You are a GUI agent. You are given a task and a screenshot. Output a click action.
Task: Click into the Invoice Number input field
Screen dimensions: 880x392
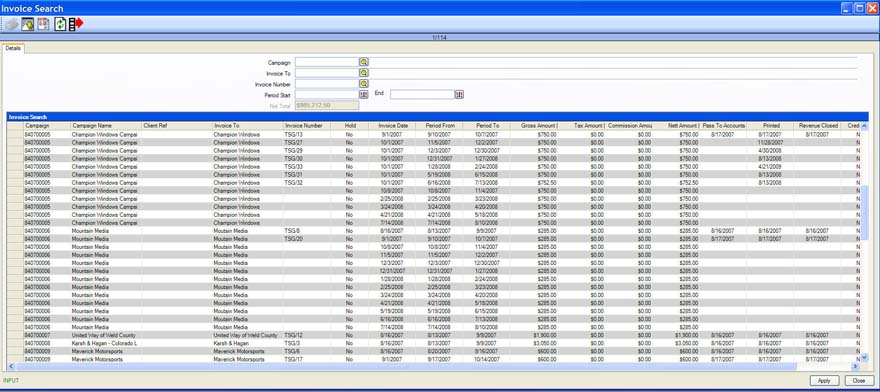tap(327, 84)
